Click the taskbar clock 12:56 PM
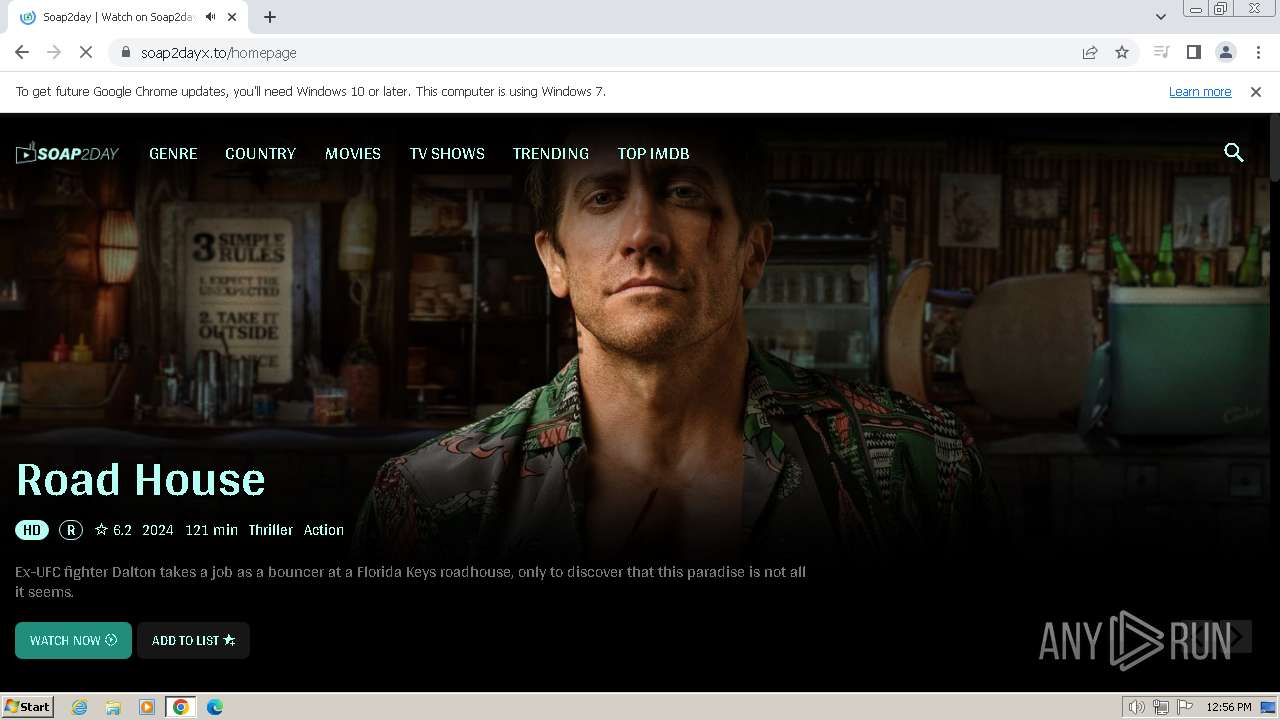 (x=1229, y=707)
